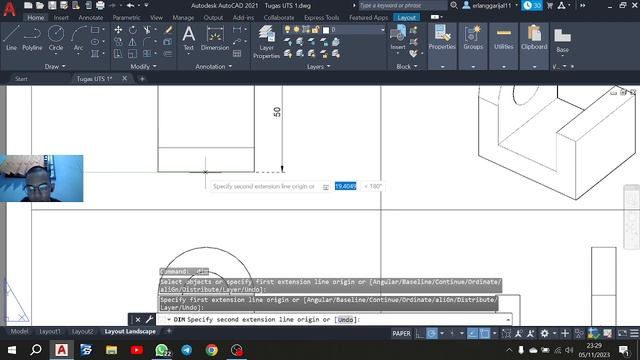The image size is (640, 360).
Task: Click the Save icon in quick access toolbar
Action: (x=52, y=5)
